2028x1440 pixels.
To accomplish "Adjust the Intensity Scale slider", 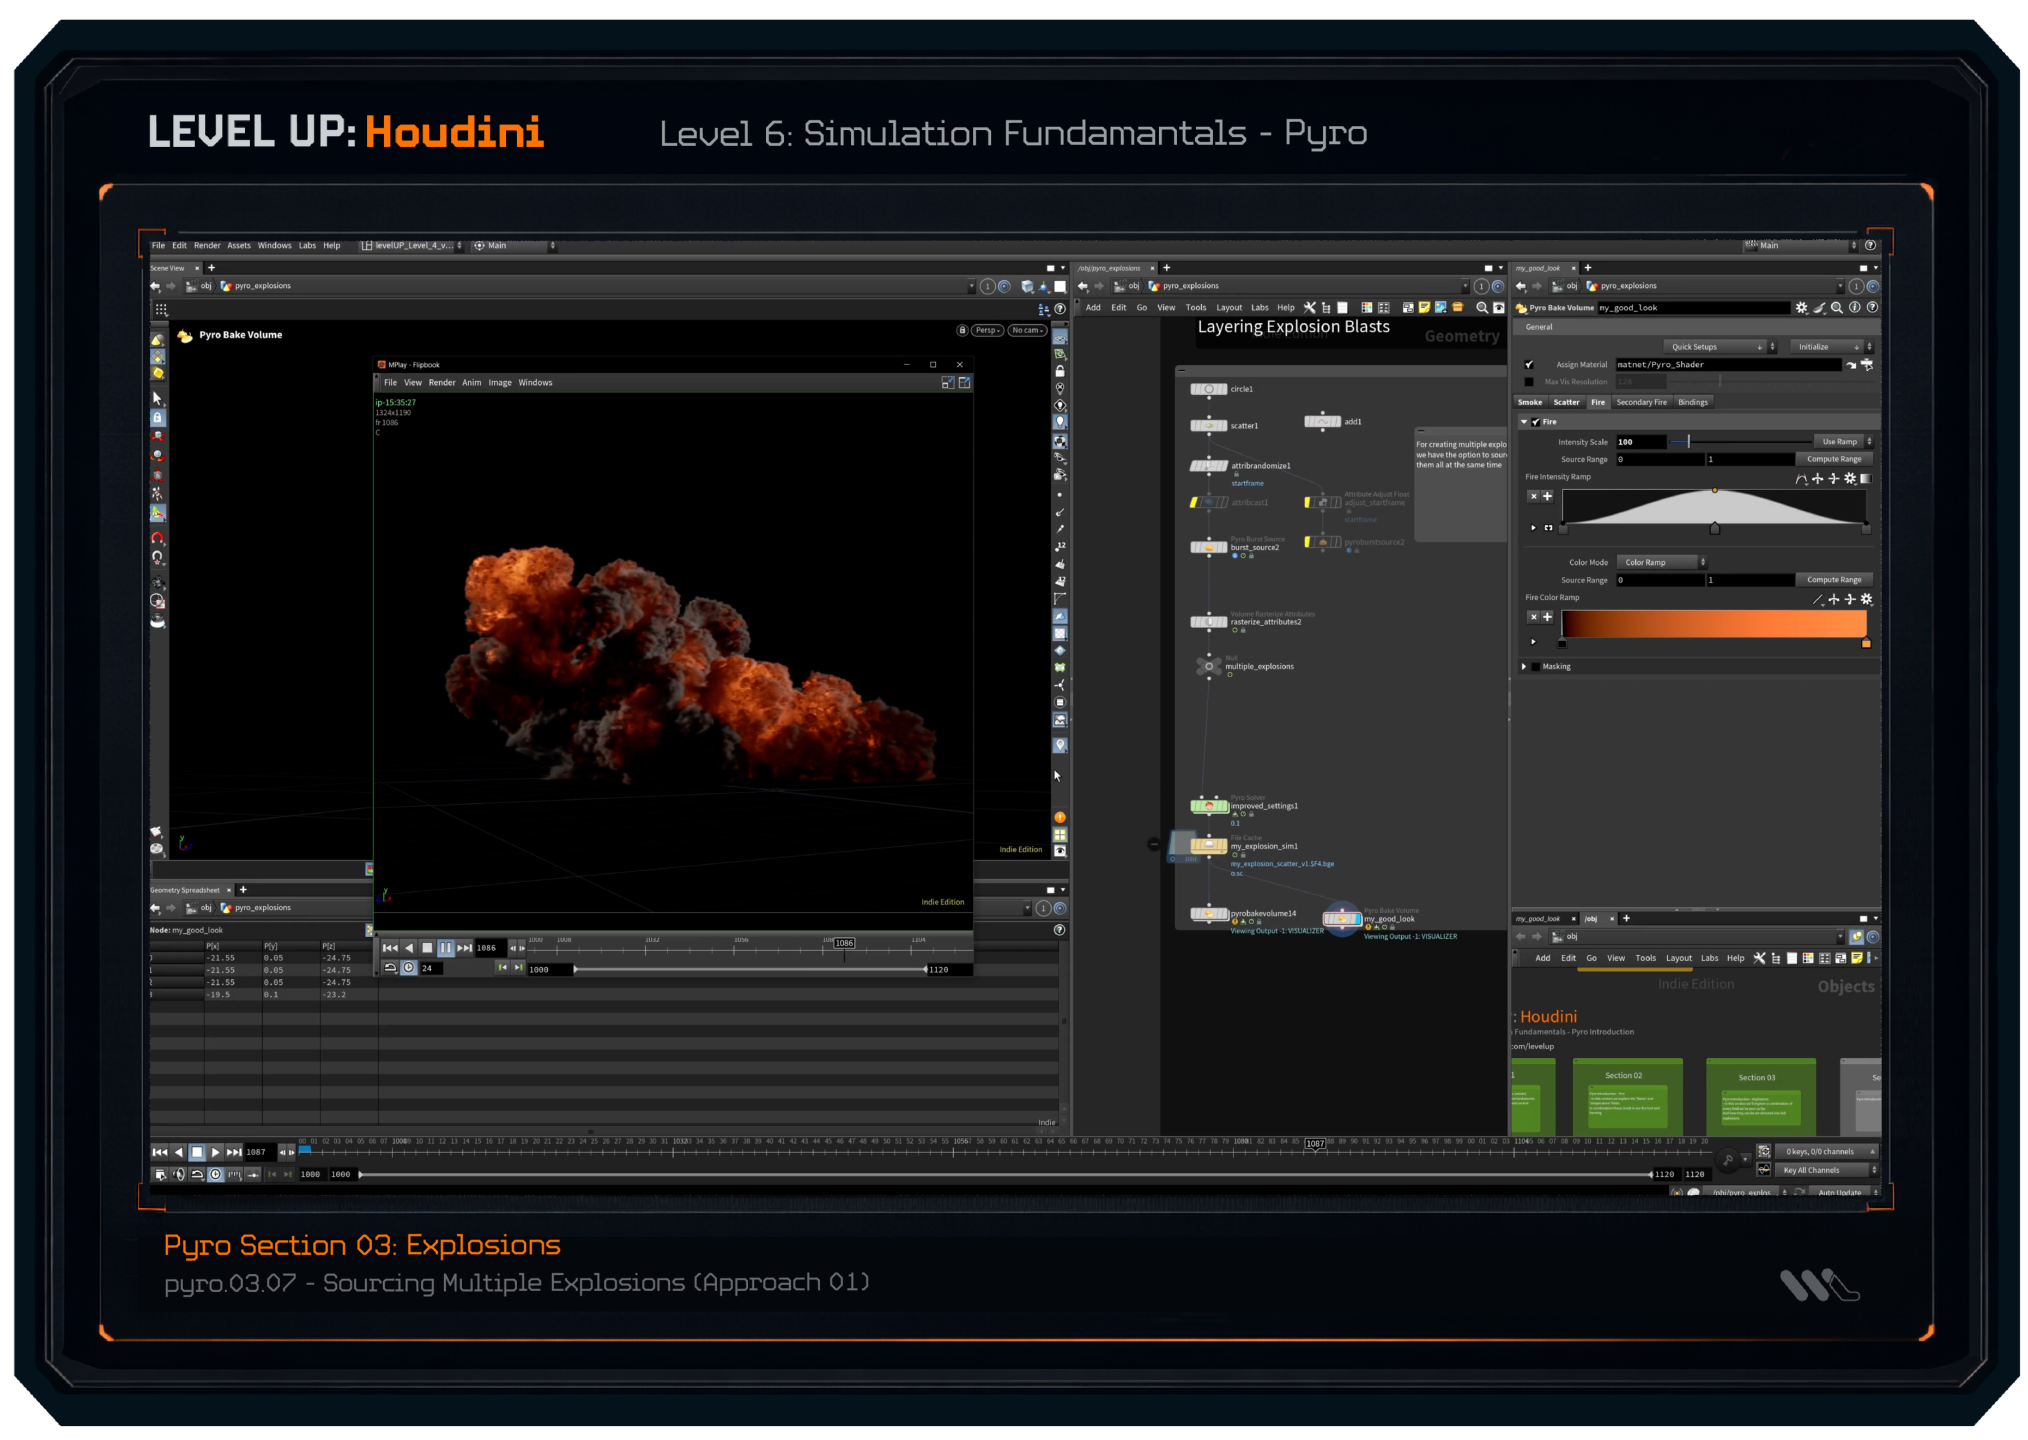I will [1689, 442].
